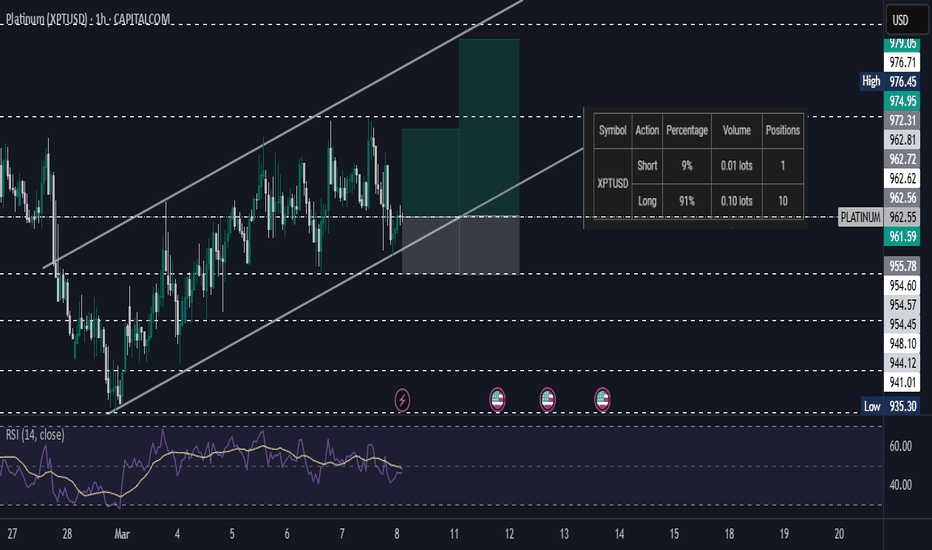Click the Volume column header
Viewport: 932px width, 550px height.
pyautogui.click(x=736, y=130)
